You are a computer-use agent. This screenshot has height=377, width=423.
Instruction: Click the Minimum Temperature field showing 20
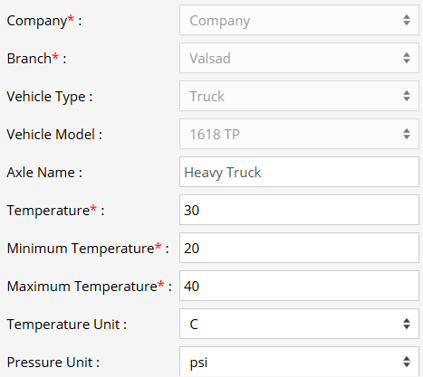click(x=299, y=248)
